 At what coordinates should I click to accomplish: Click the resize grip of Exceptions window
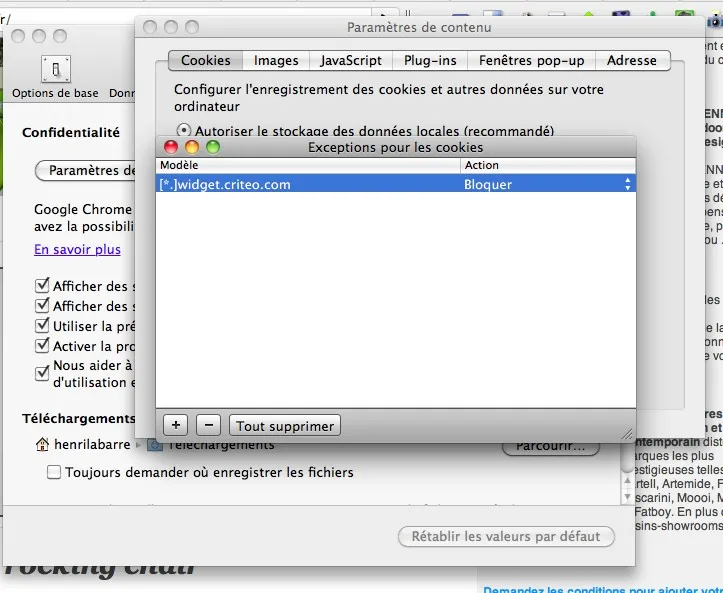pos(627,433)
